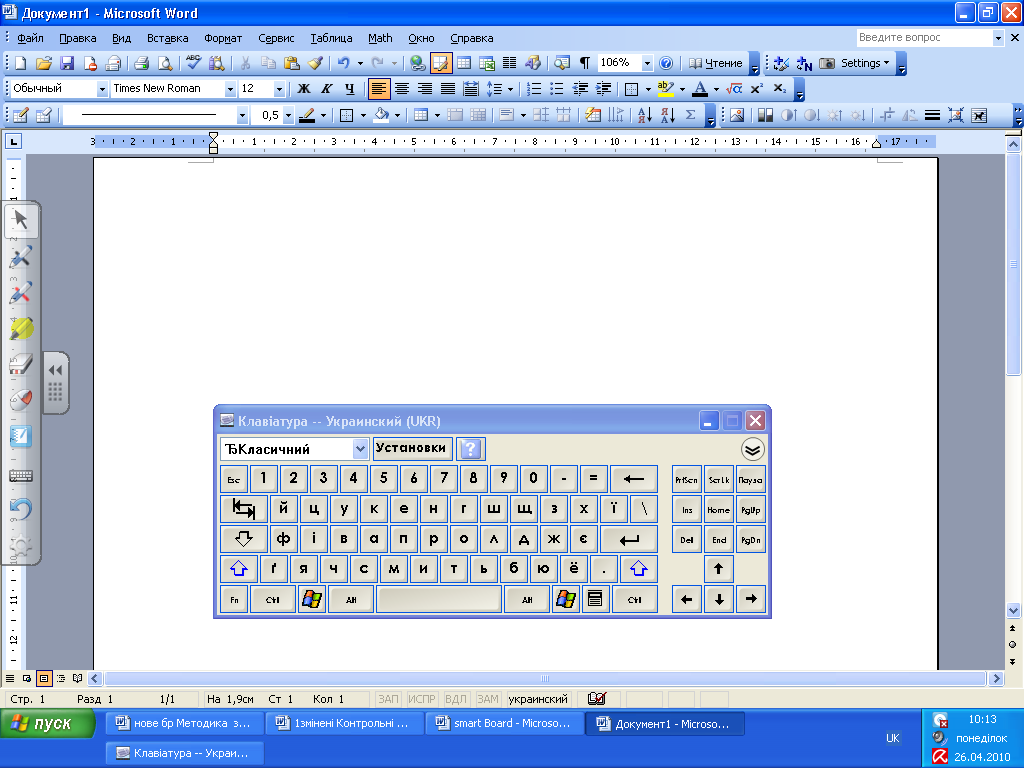Click the Установки button on the keyboard
This screenshot has height=768, width=1024.
click(411, 448)
